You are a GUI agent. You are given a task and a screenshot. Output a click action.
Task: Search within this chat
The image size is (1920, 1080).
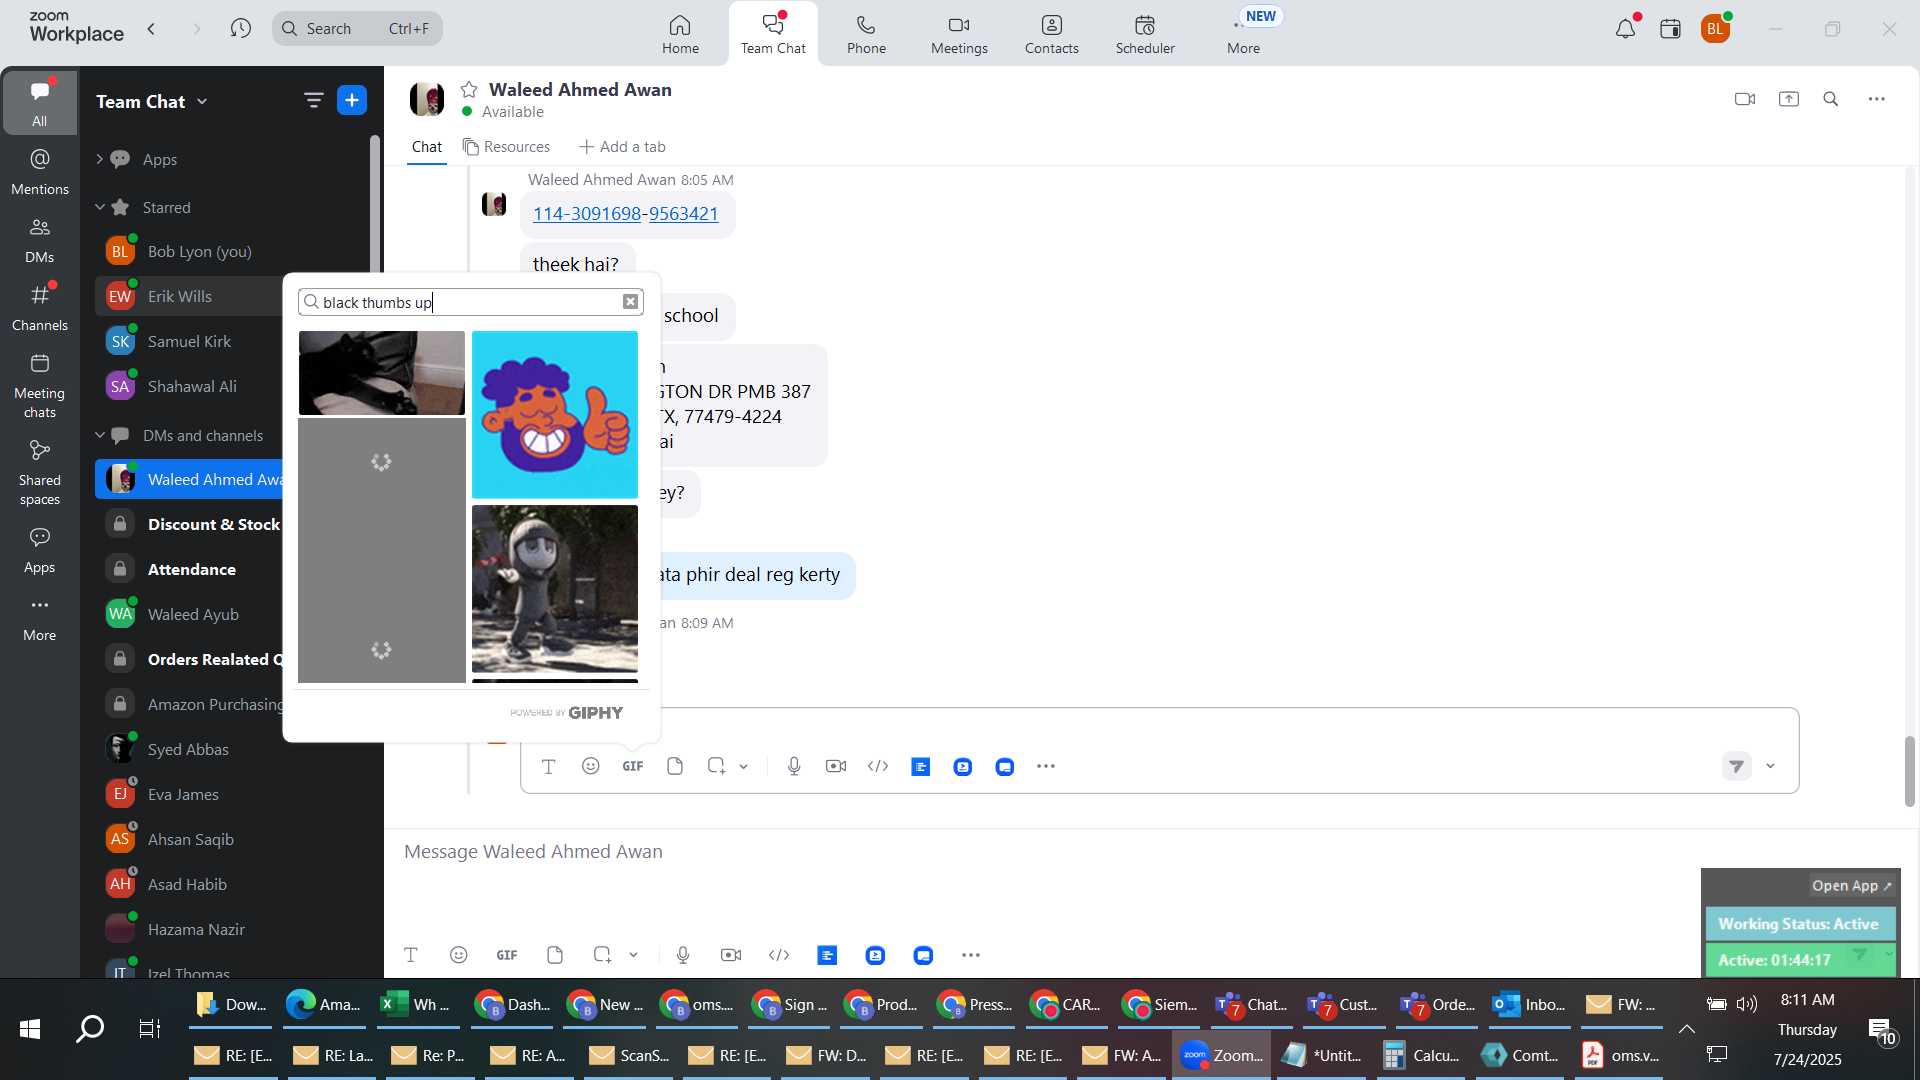[1831, 99]
